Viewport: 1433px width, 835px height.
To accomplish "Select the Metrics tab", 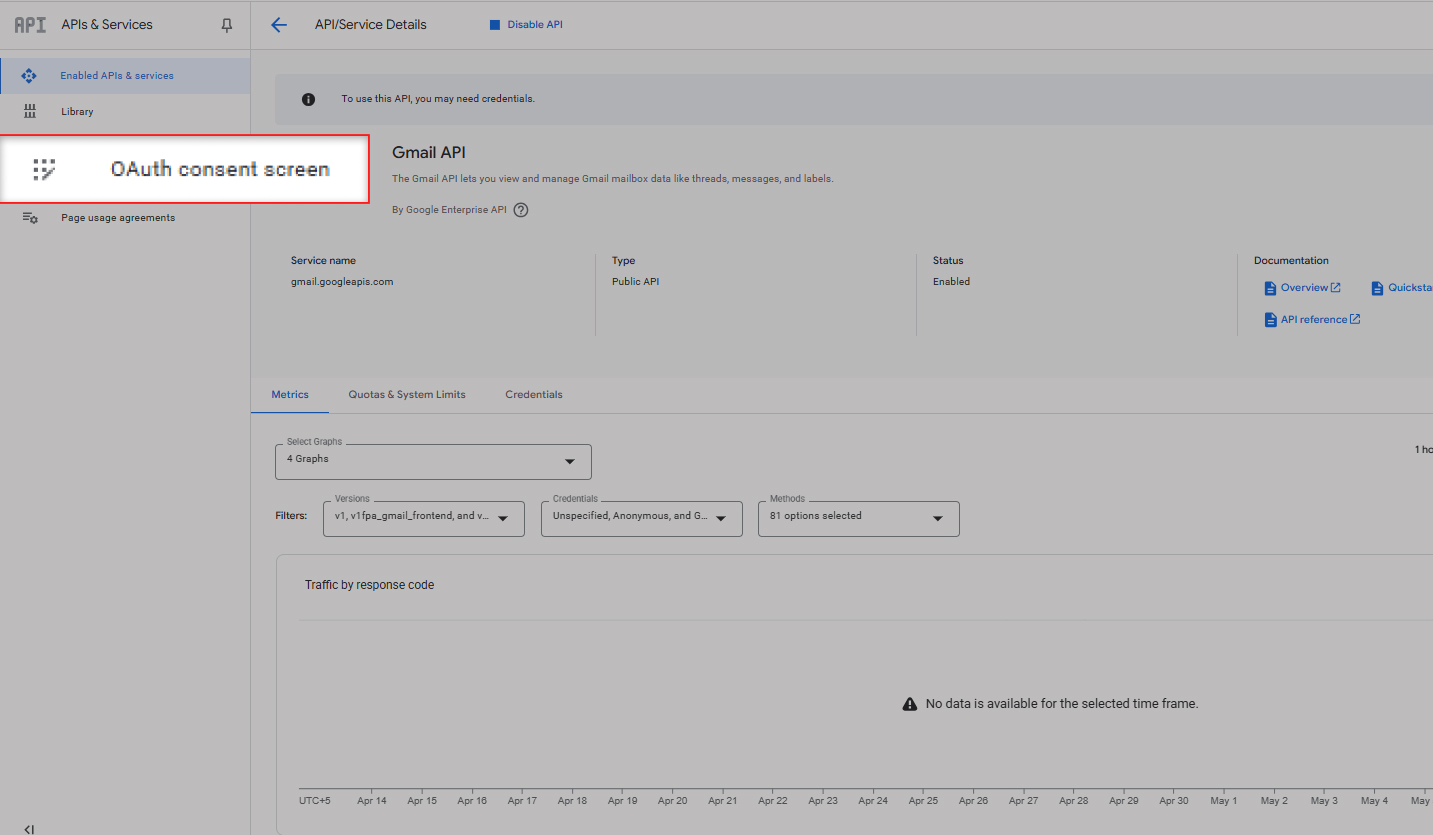I will (290, 395).
